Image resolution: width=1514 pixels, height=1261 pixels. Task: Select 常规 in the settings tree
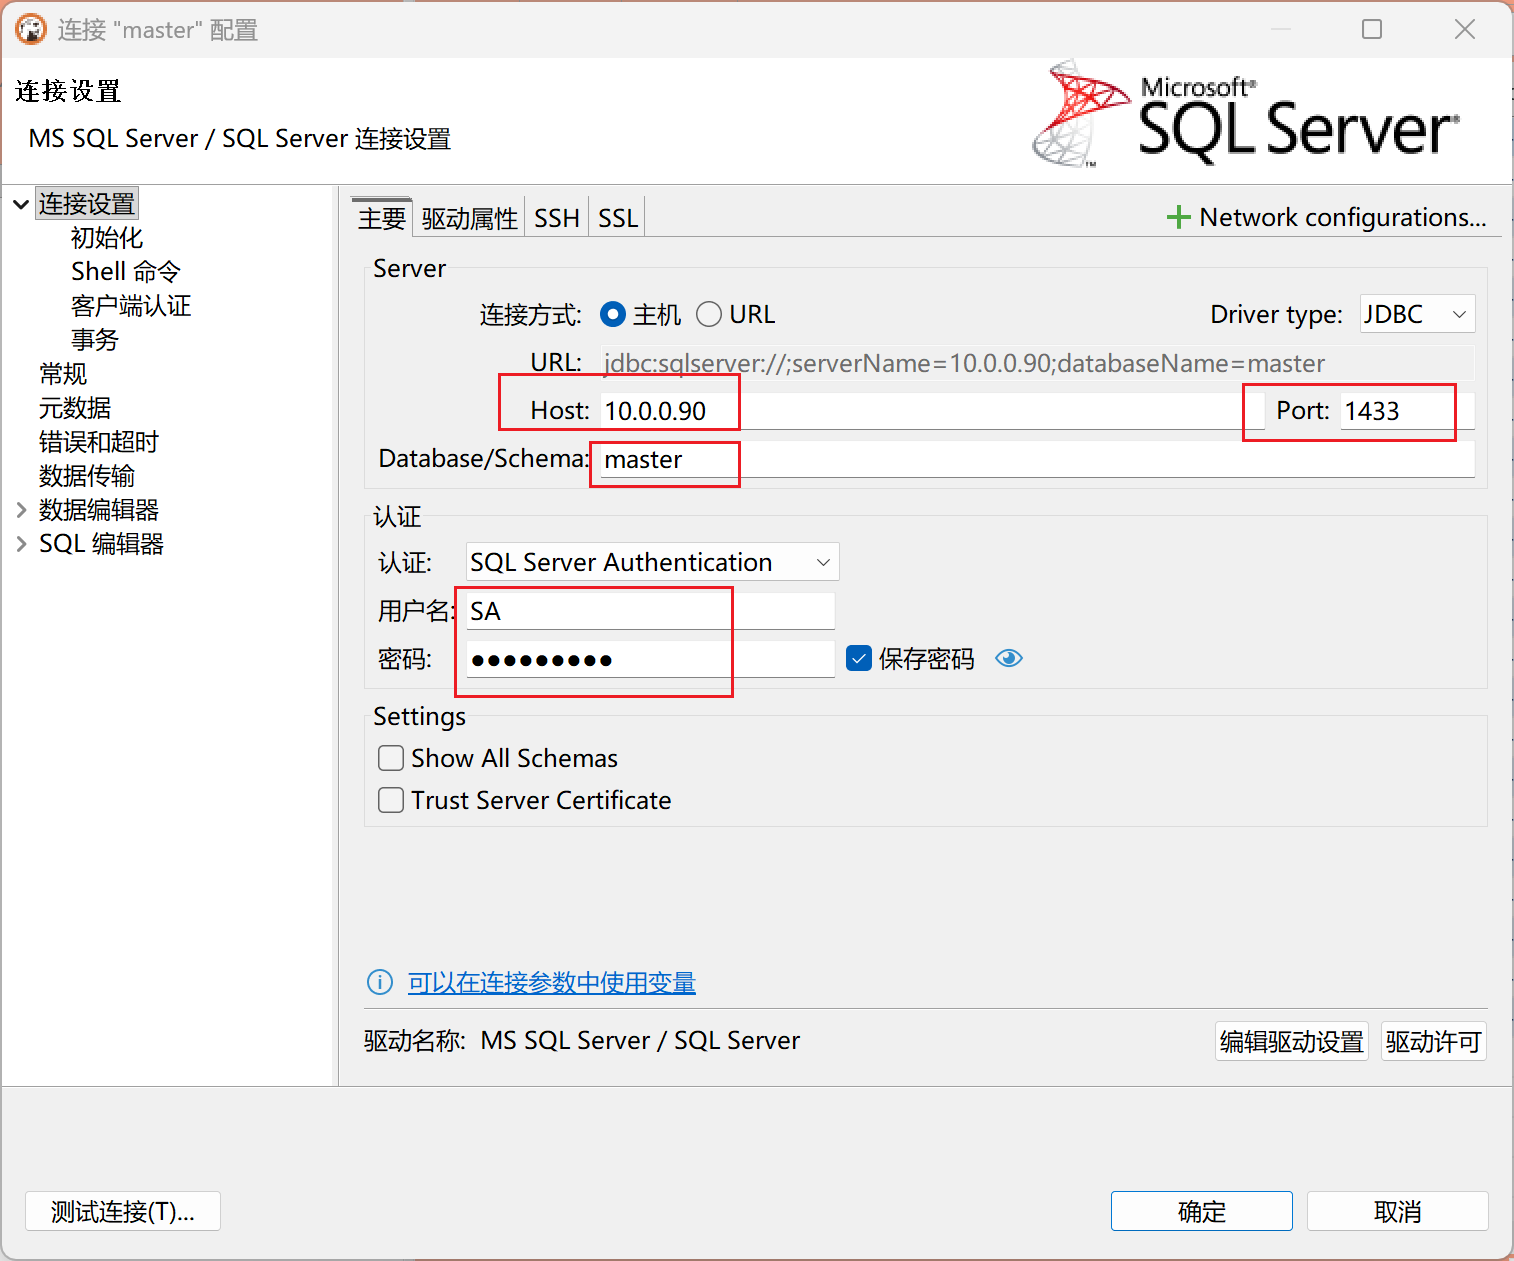pyautogui.click(x=63, y=374)
